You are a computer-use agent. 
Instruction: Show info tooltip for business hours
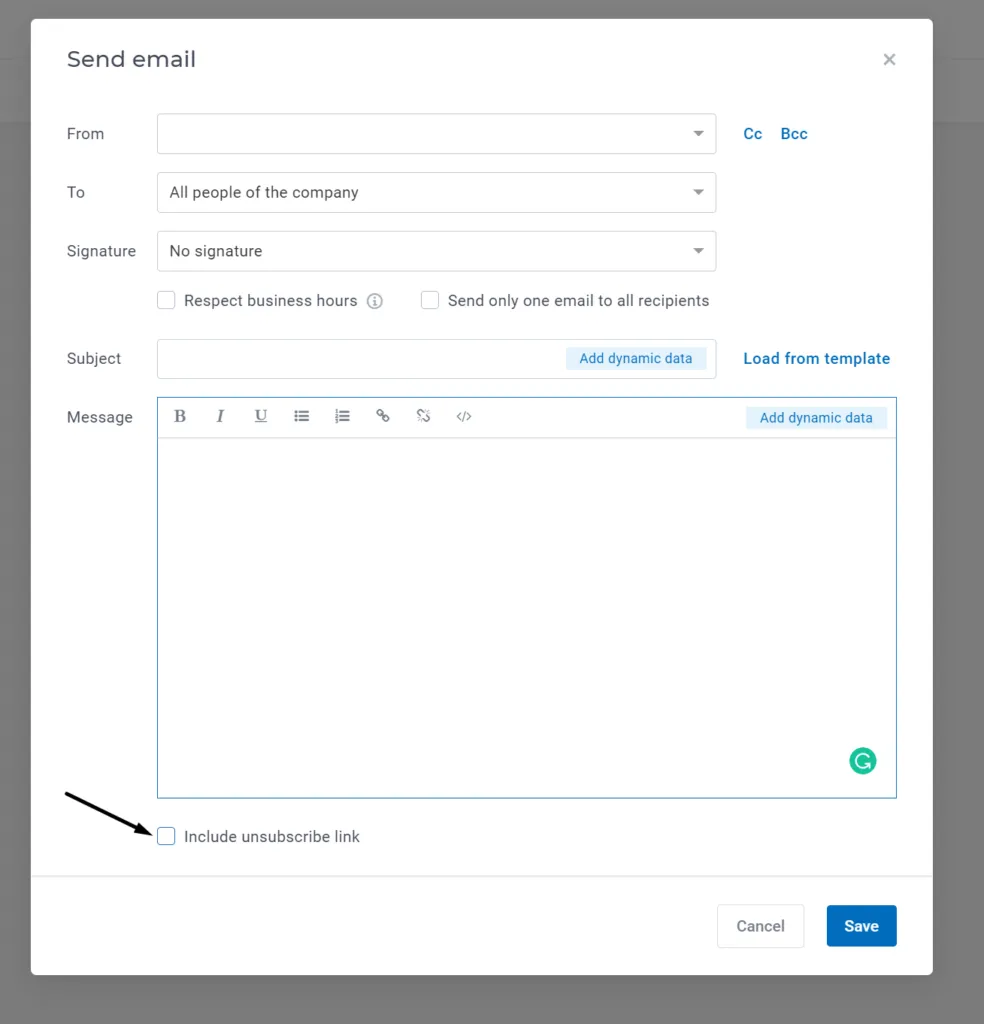click(x=374, y=301)
